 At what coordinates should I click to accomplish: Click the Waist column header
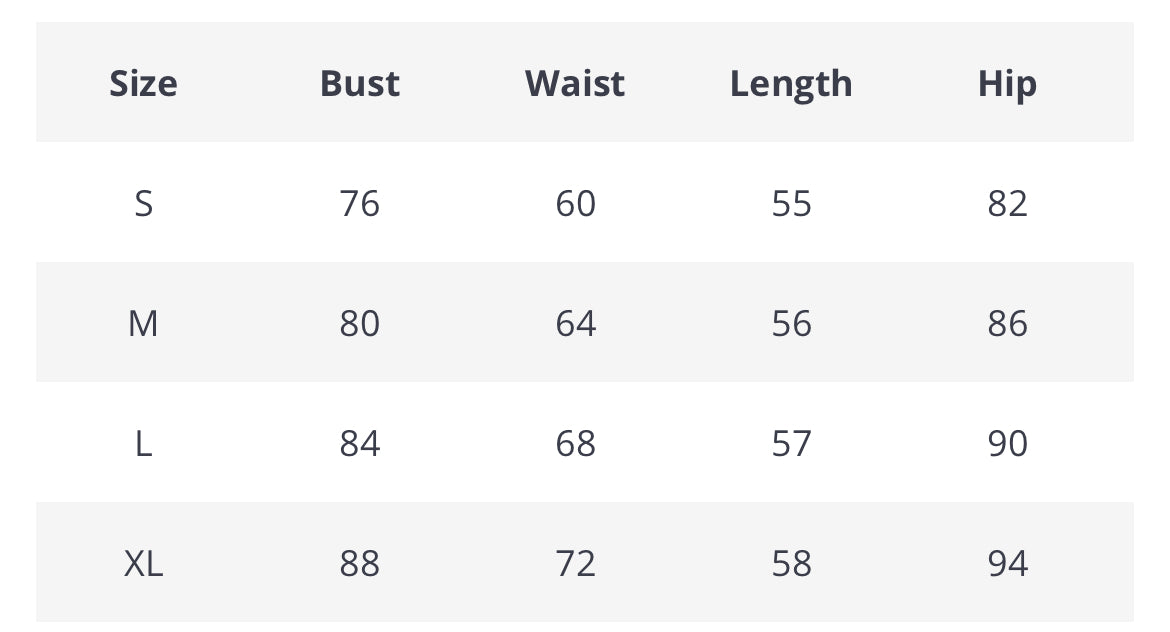click(x=575, y=83)
